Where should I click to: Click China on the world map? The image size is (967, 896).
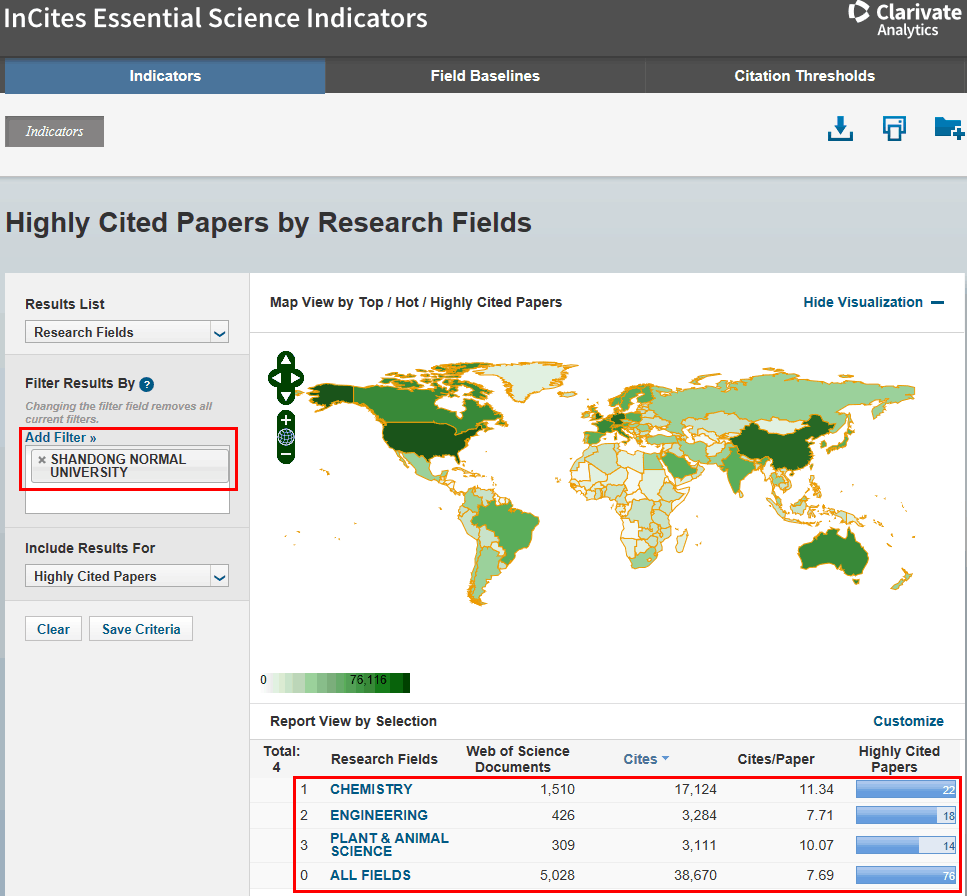[778, 445]
